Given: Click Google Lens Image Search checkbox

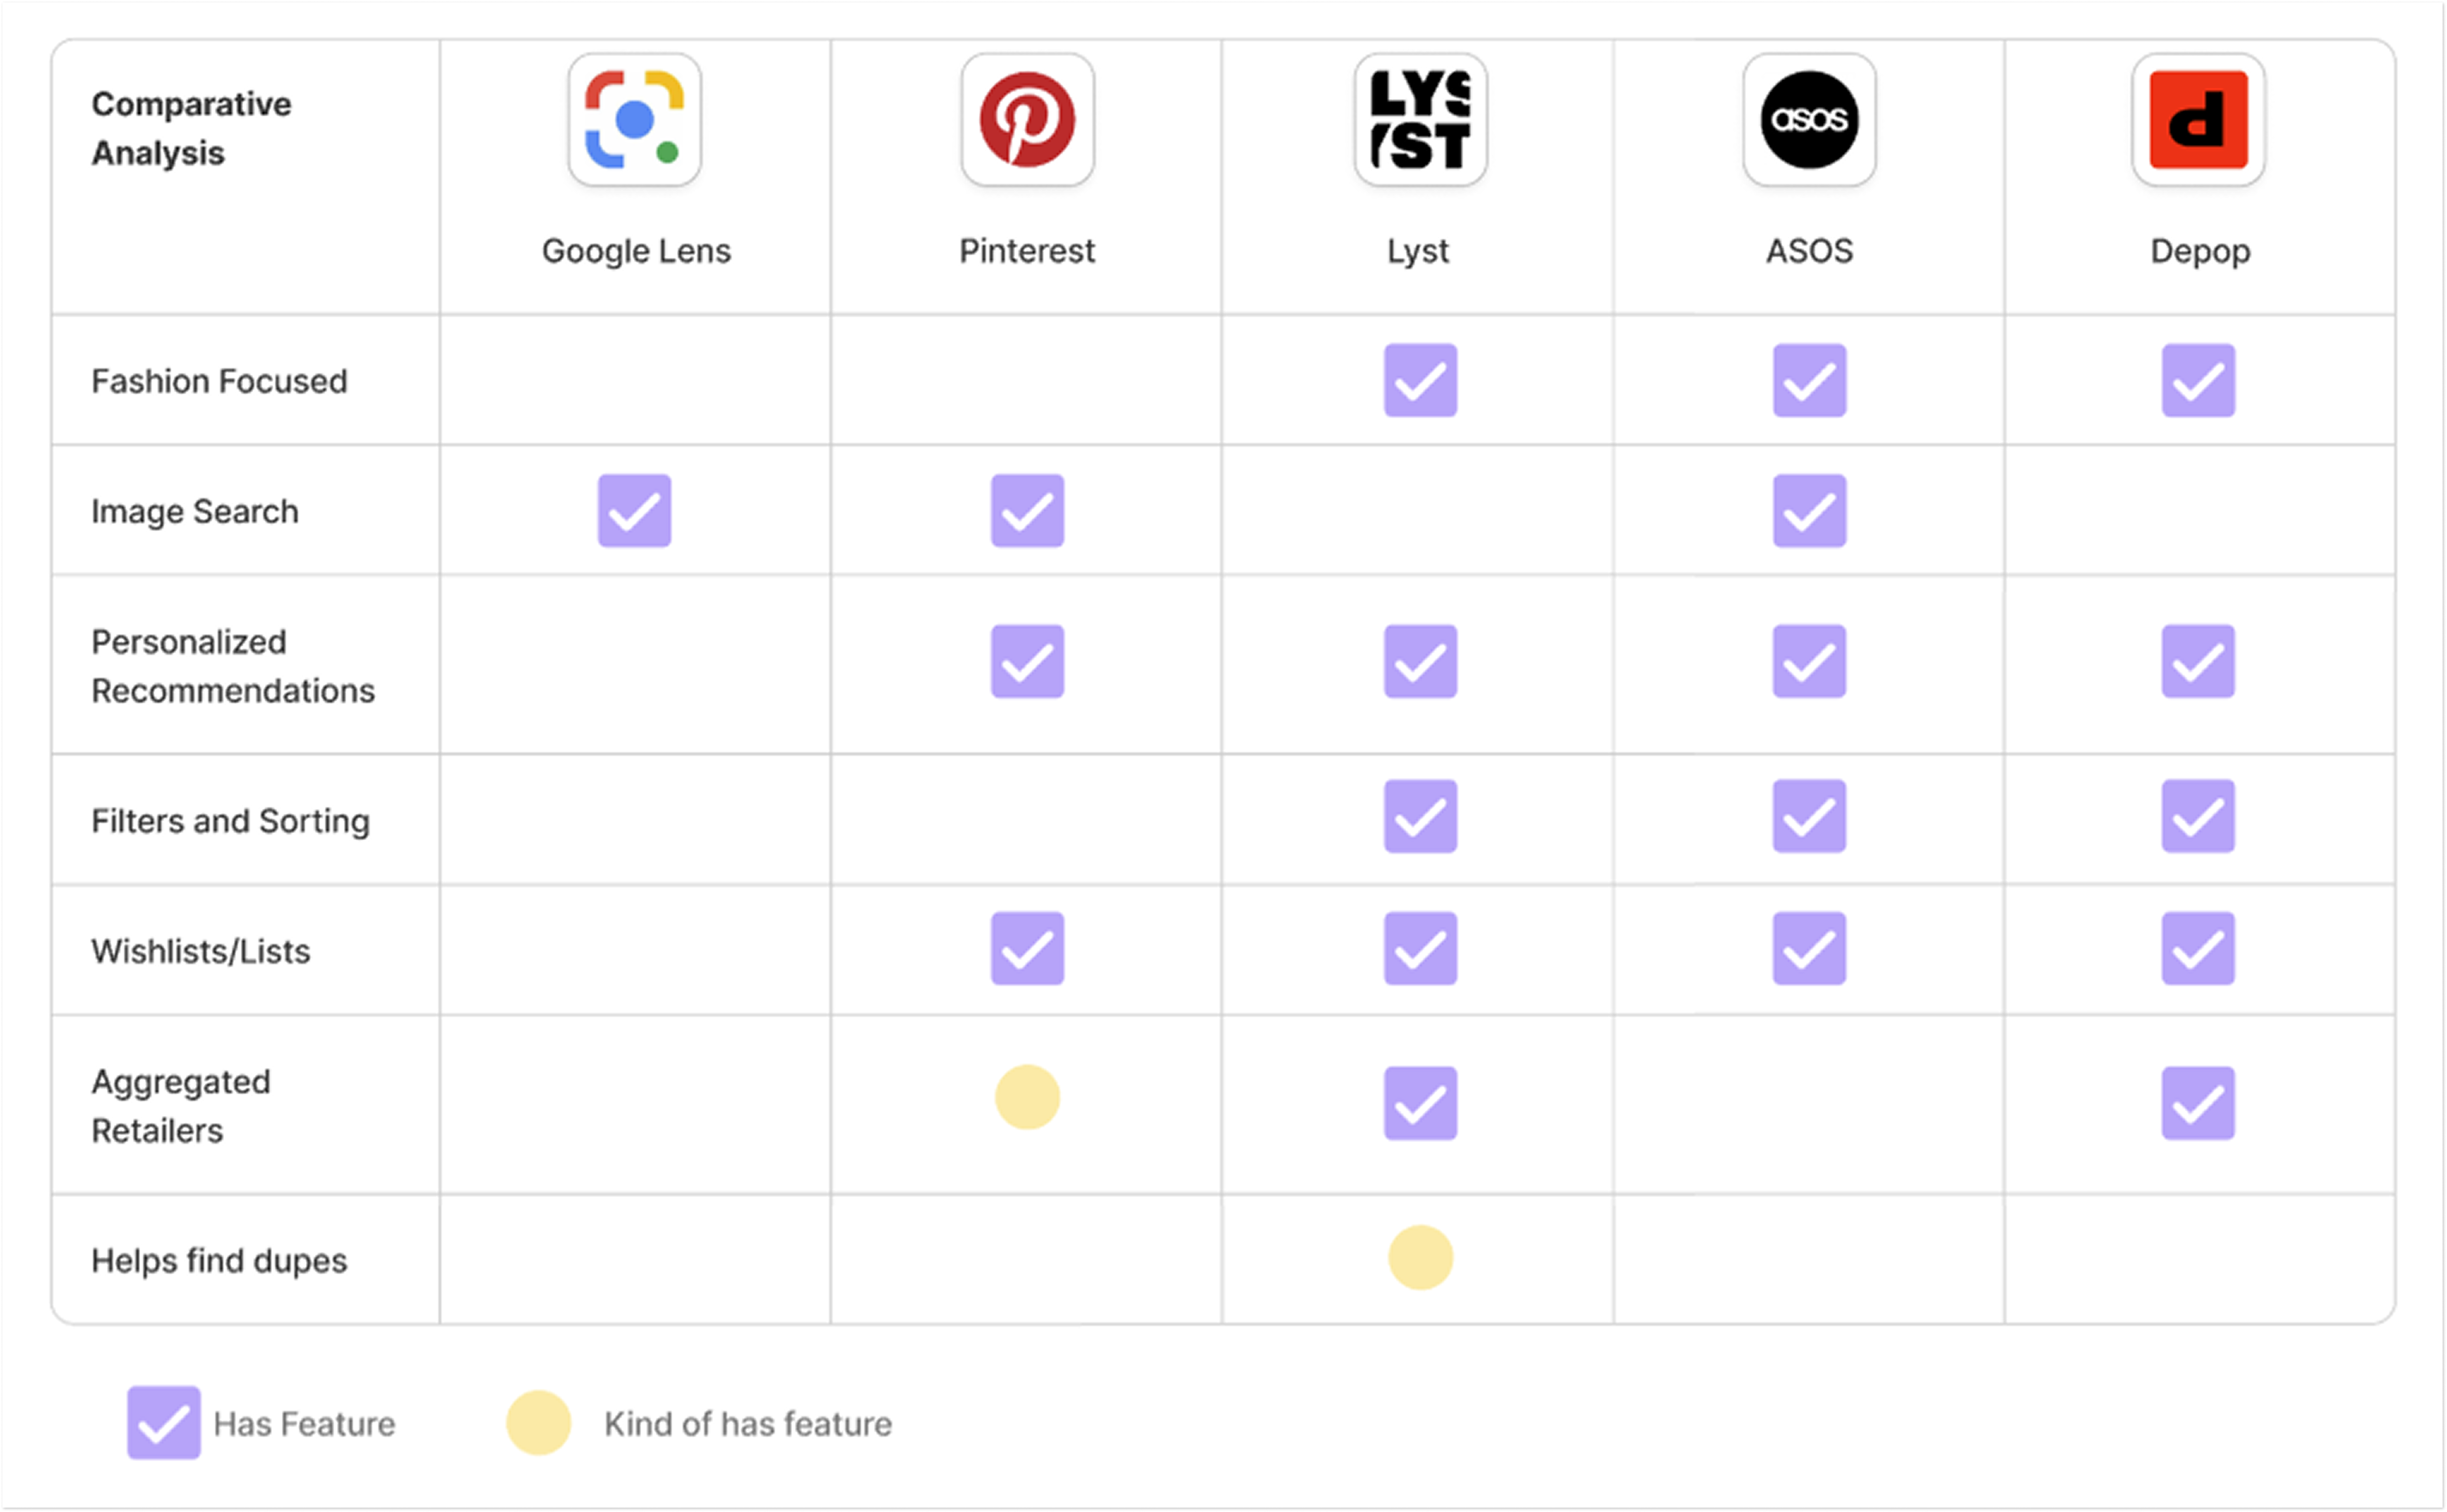Looking at the screenshot, I should [634, 511].
